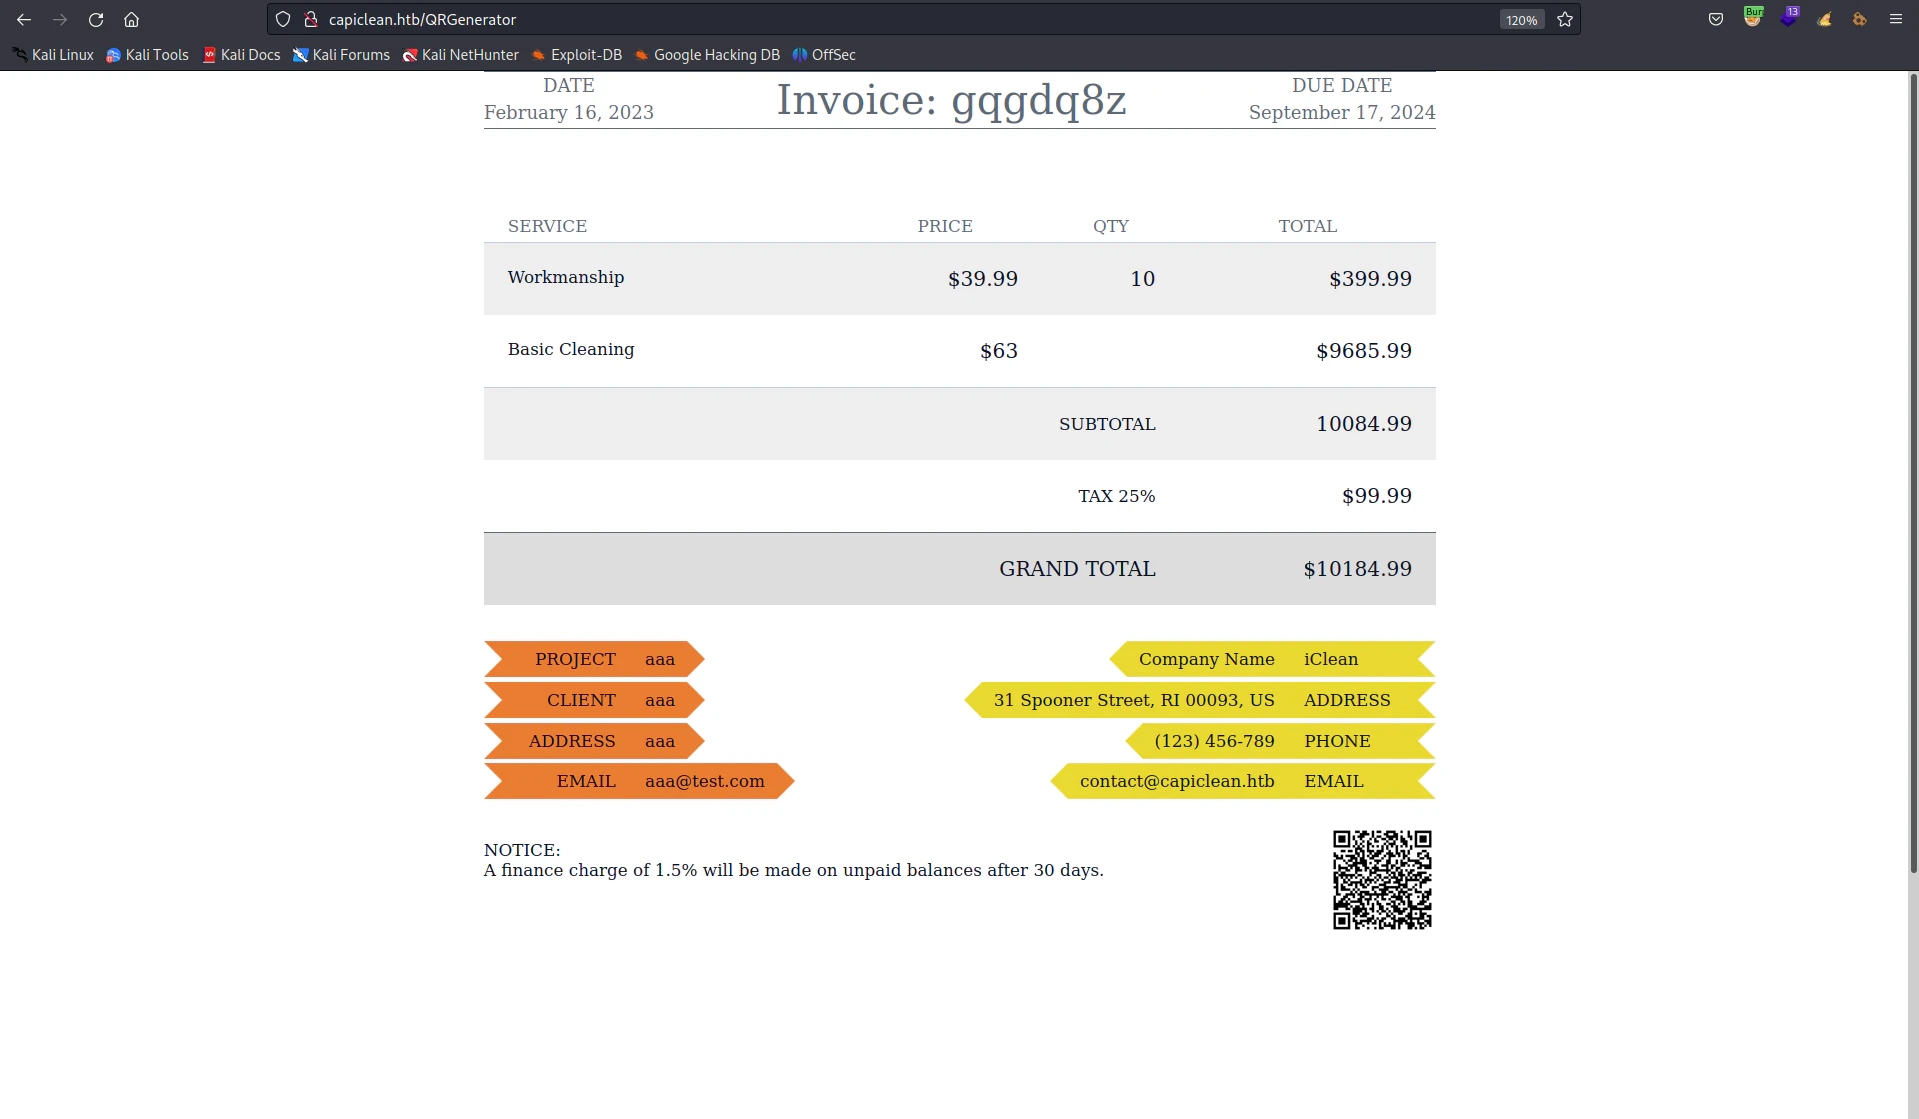Click the client email 'aaa@test.com'
Image resolution: width=1919 pixels, height=1119 pixels.
coord(705,781)
